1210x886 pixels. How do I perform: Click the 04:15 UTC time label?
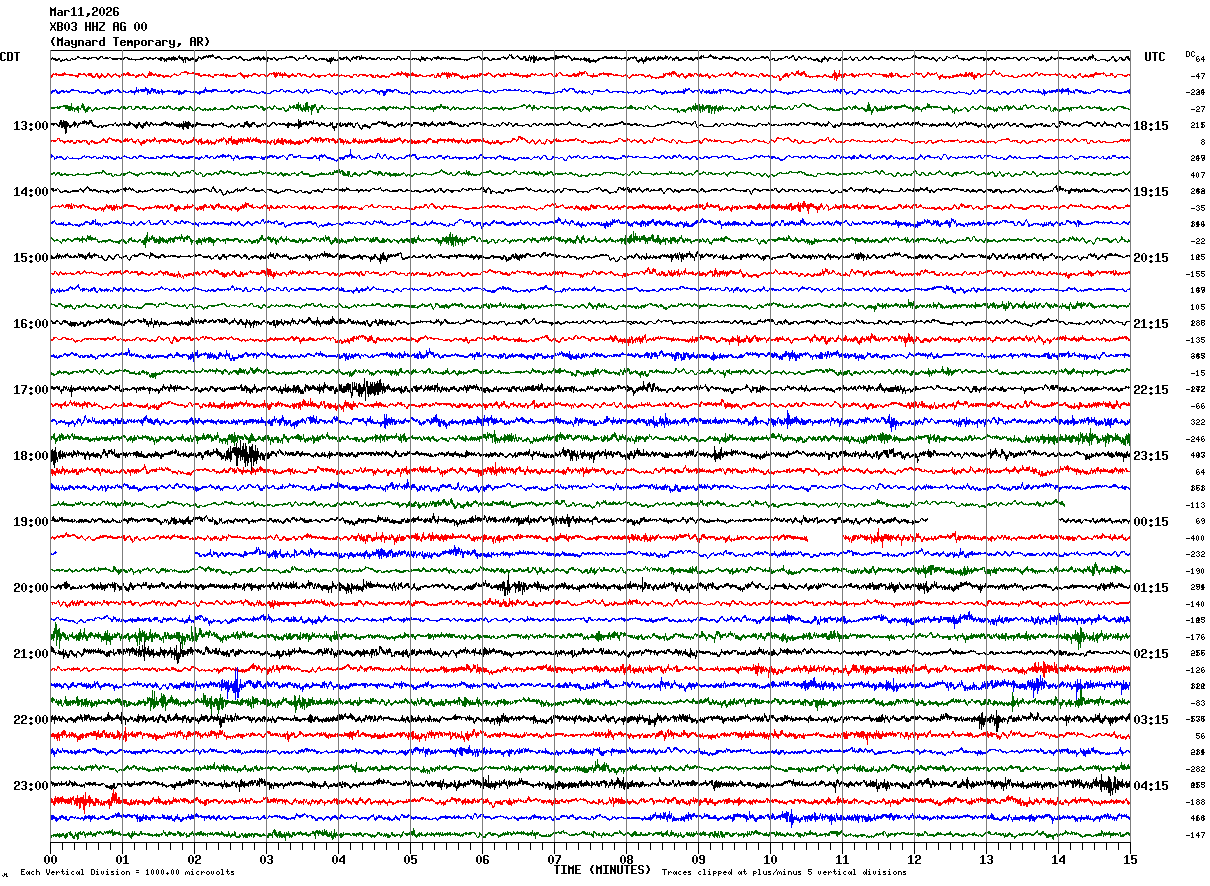[1151, 786]
